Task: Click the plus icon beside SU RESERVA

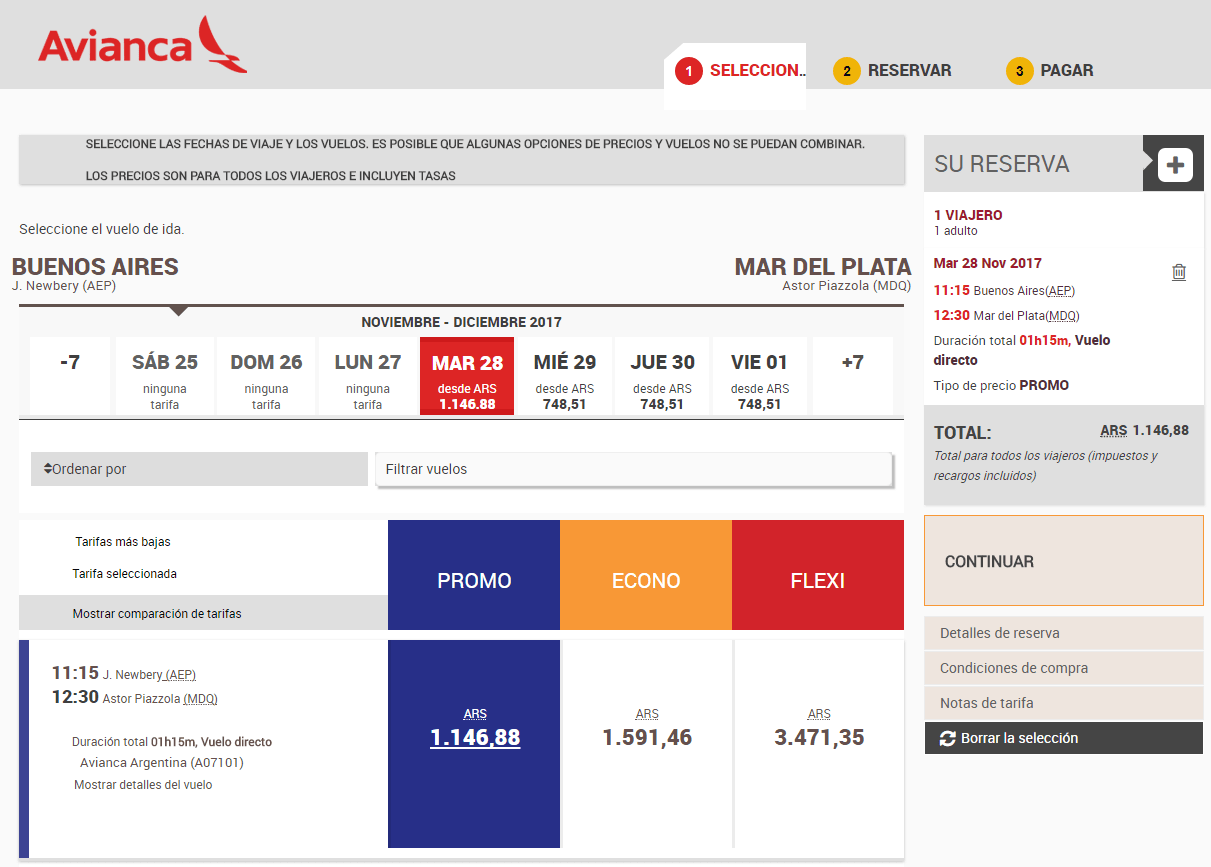Action: point(1172,162)
